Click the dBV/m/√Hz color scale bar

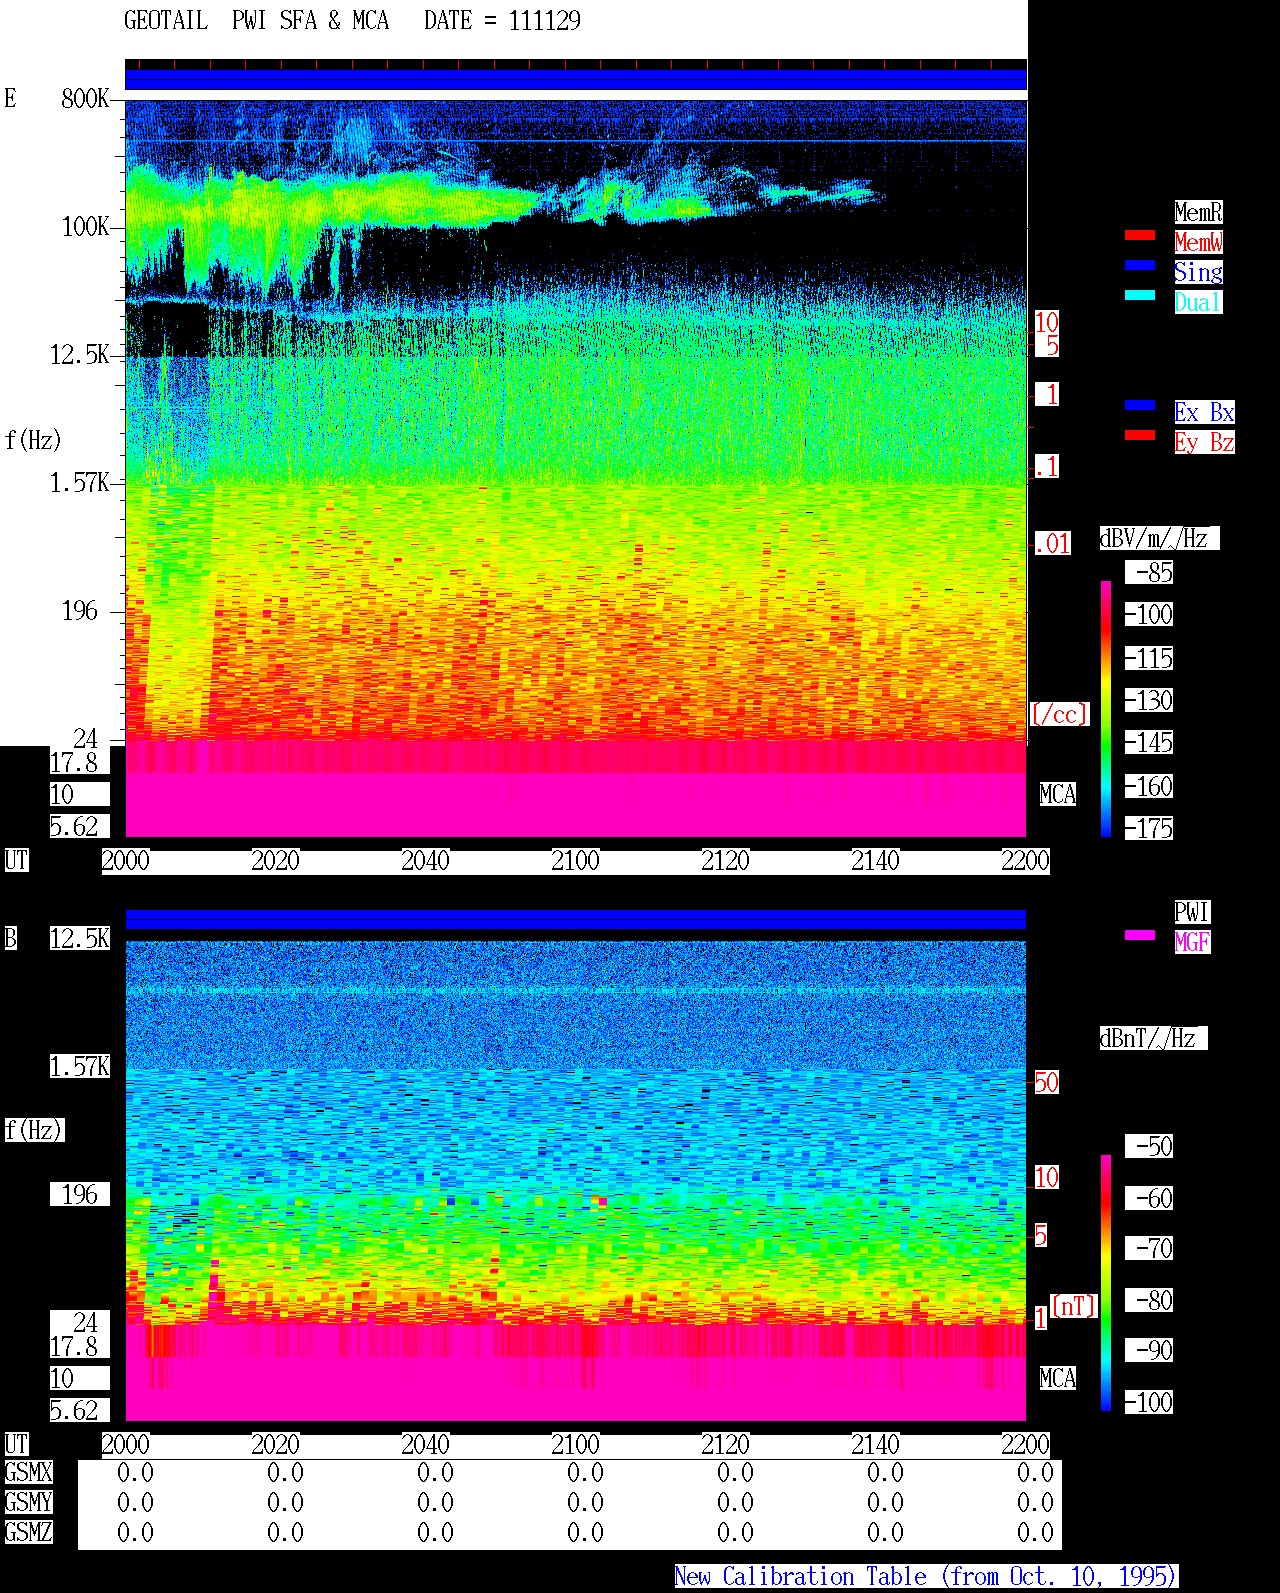(x=1106, y=708)
